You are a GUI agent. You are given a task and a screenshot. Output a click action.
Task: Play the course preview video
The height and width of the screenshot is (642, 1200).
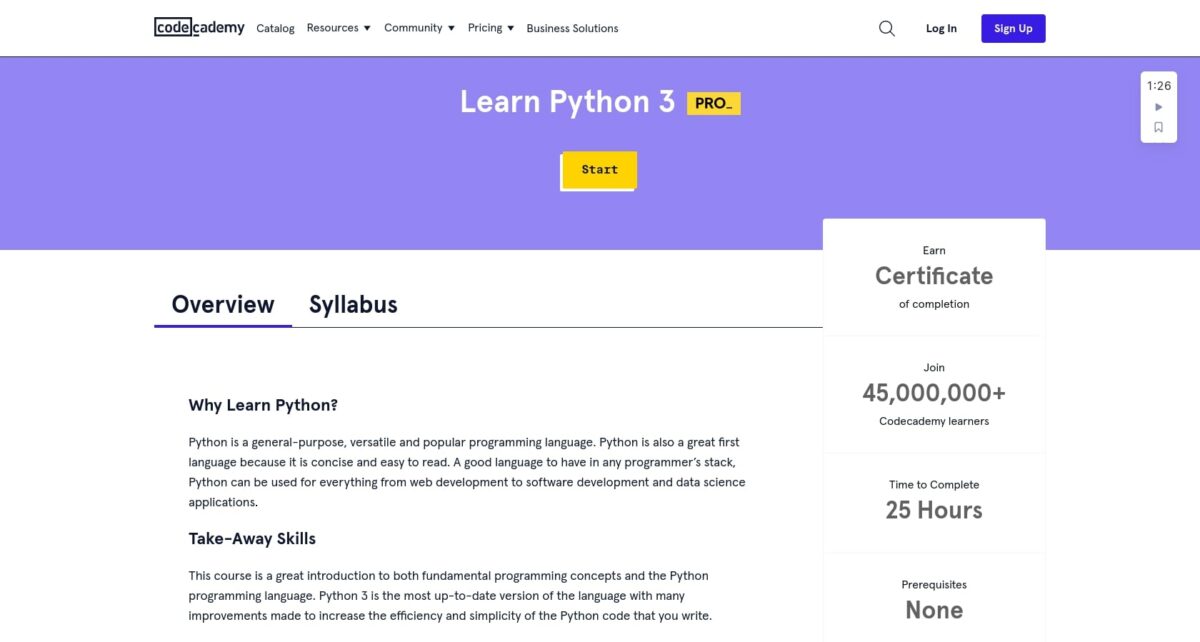1158,106
